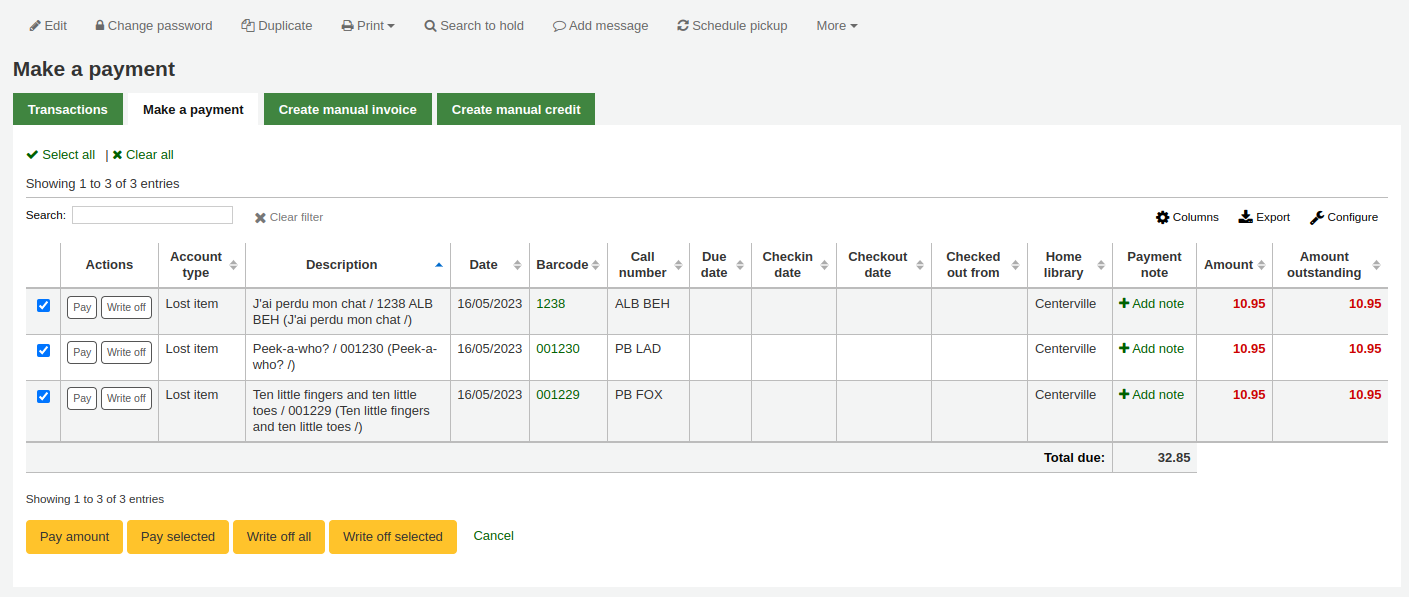Open the Print dropdown menu
1409x597 pixels.
(368, 25)
